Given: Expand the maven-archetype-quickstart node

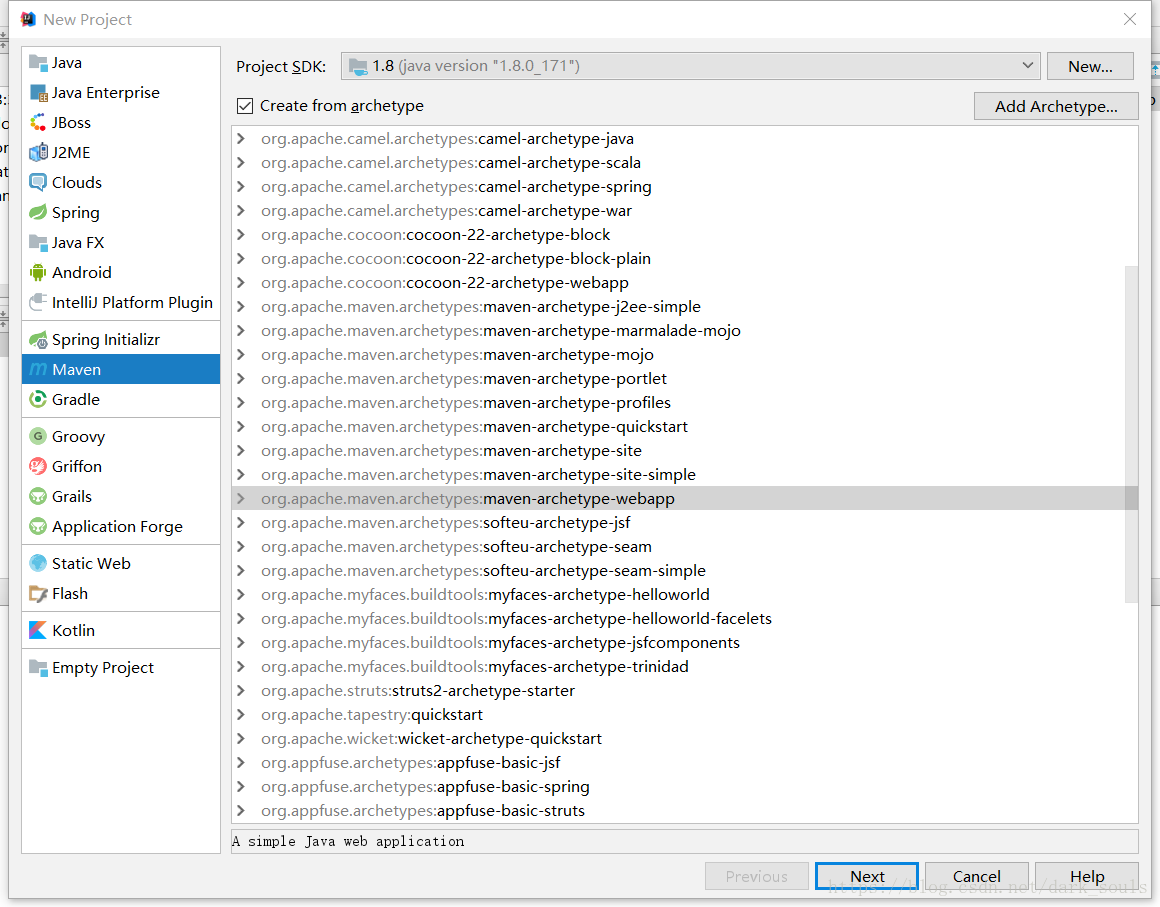Looking at the screenshot, I should point(240,427).
